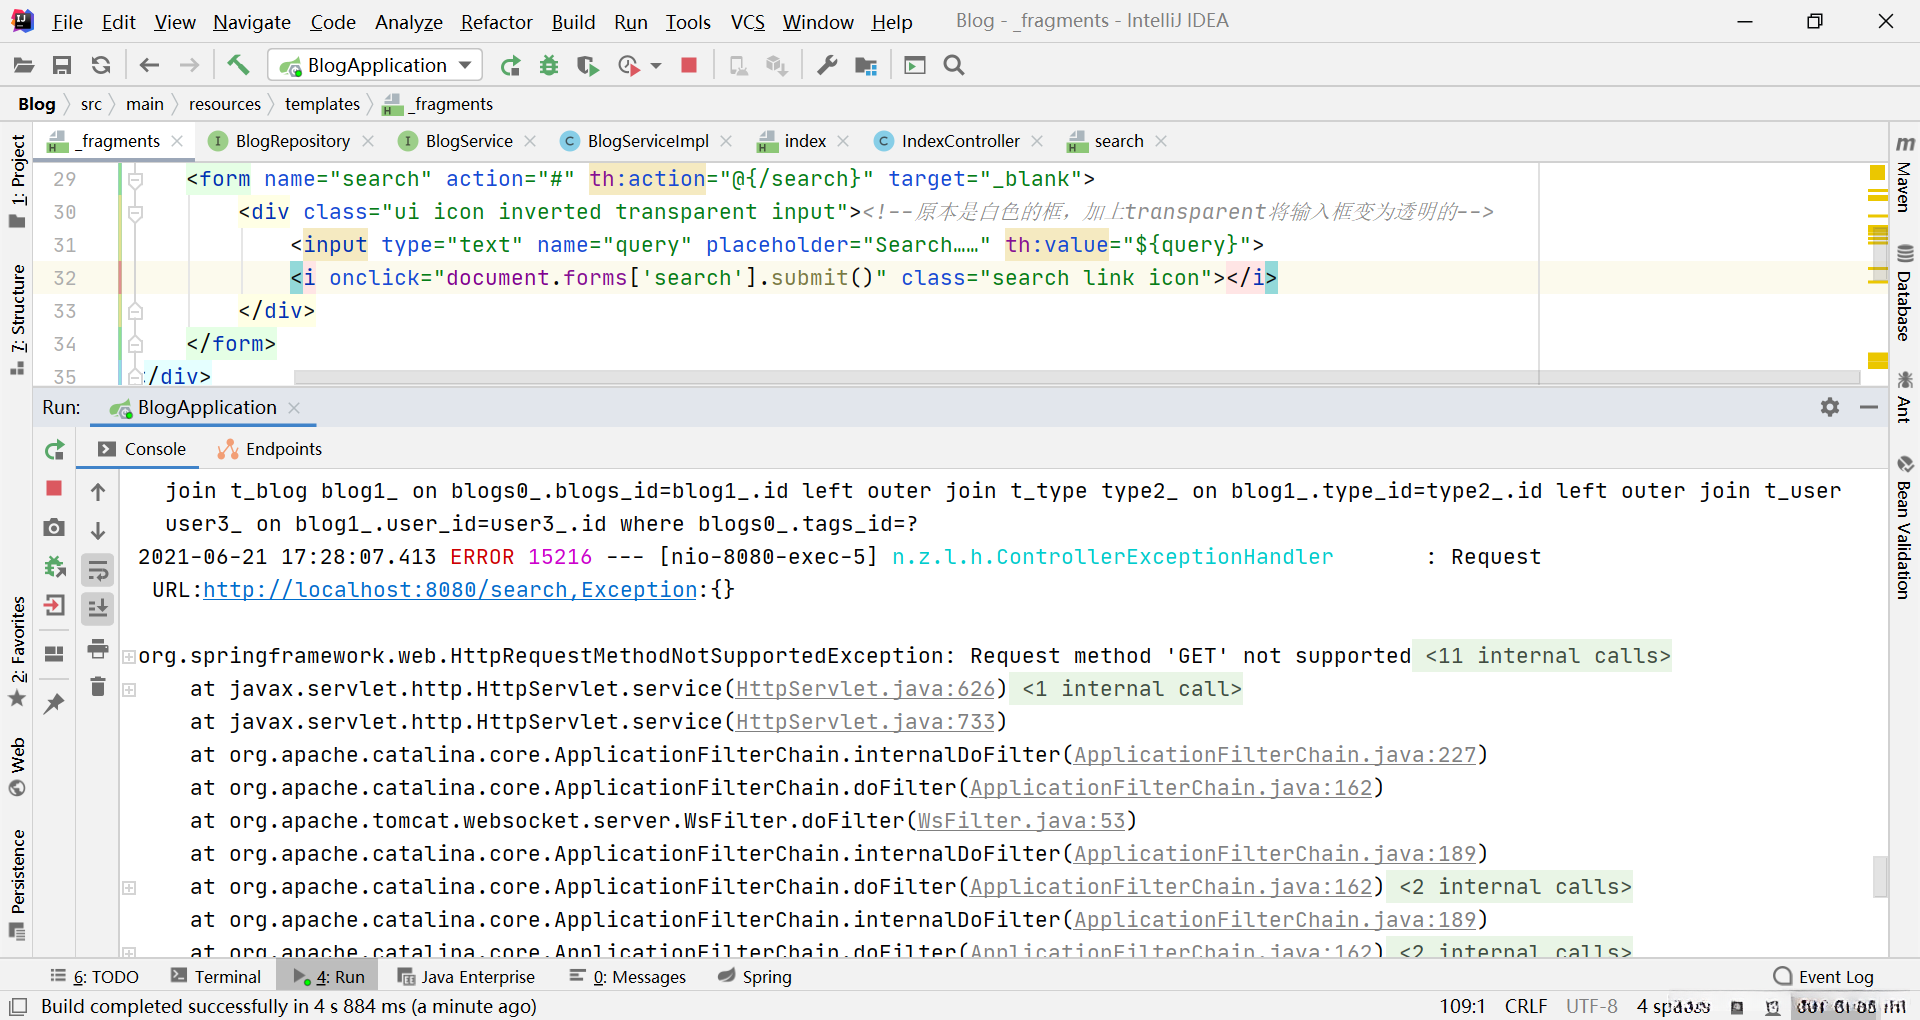Click the console vertical scrollbar thumb
This screenshot has height=1020, width=1920.
pyautogui.click(x=1880, y=876)
